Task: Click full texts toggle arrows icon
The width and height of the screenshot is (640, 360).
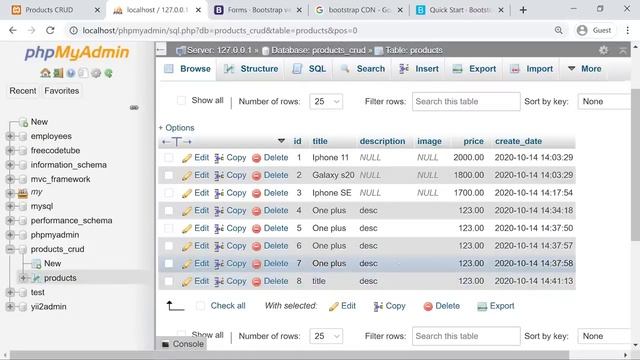Action: pyautogui.click(x=176, y=142)
